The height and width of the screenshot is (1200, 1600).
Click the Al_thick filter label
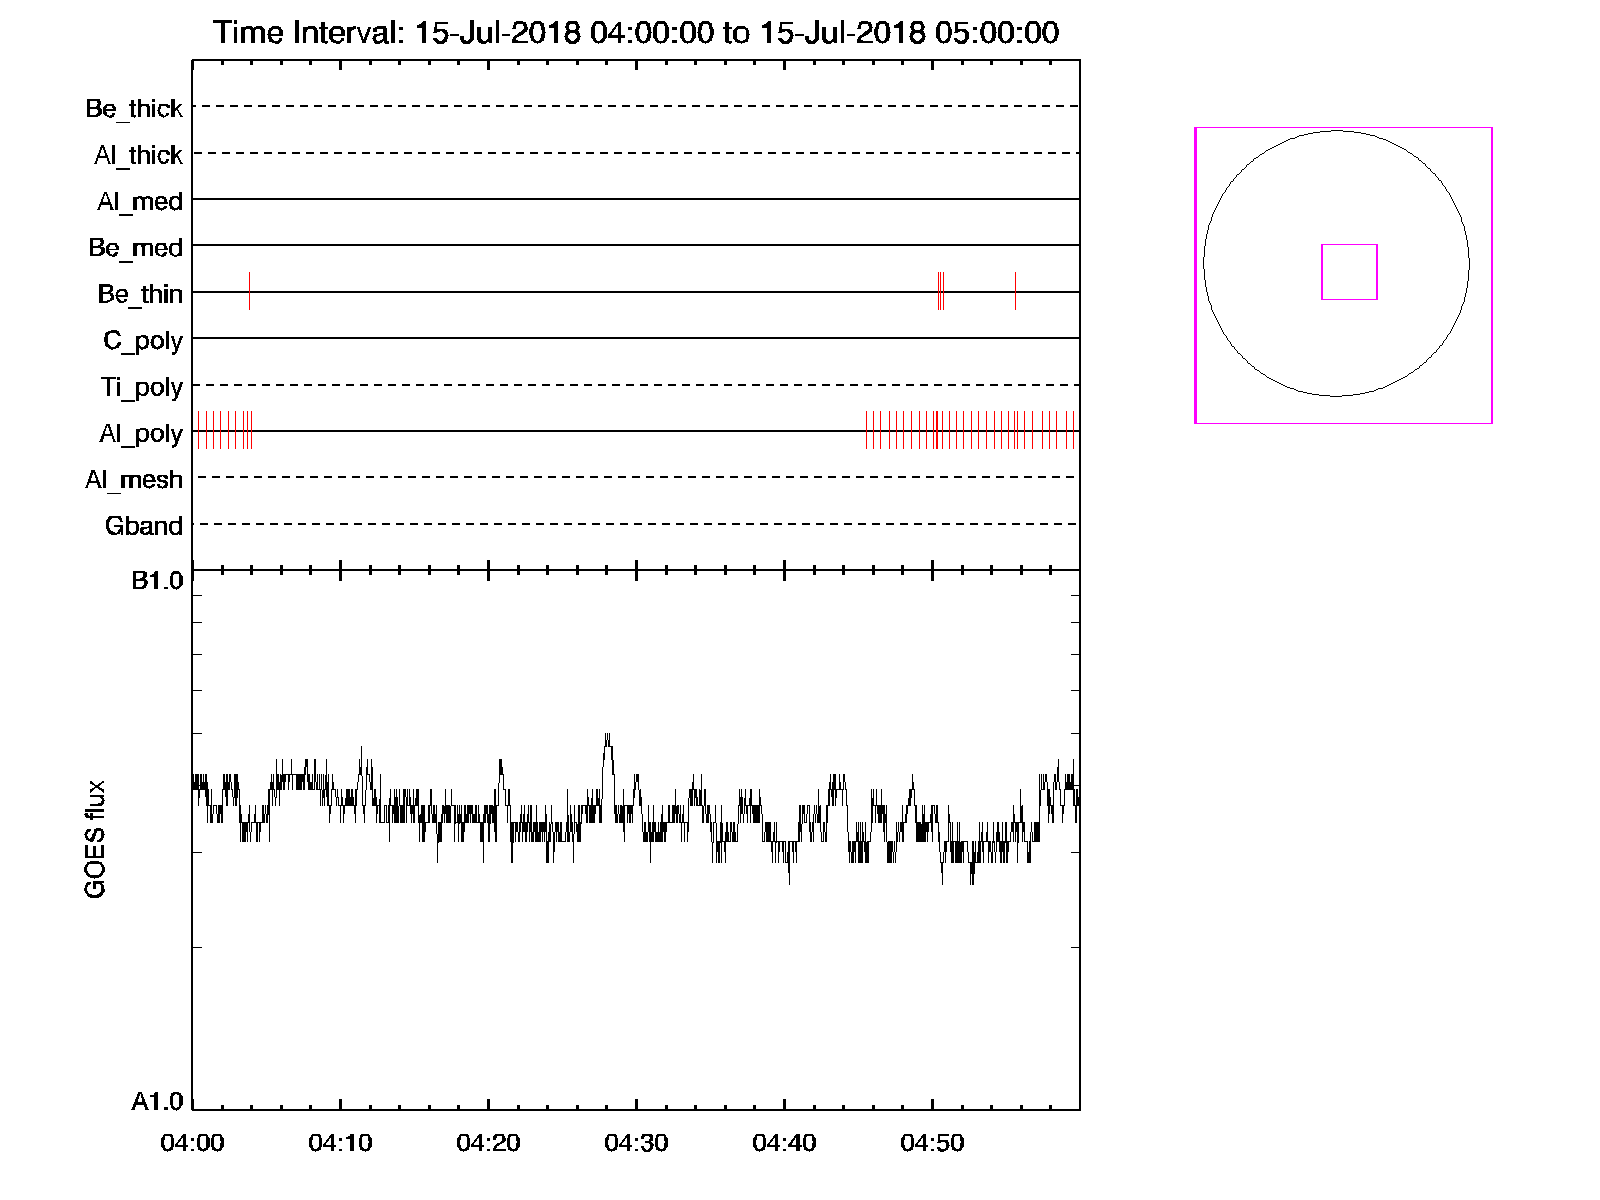pos(138,155)
